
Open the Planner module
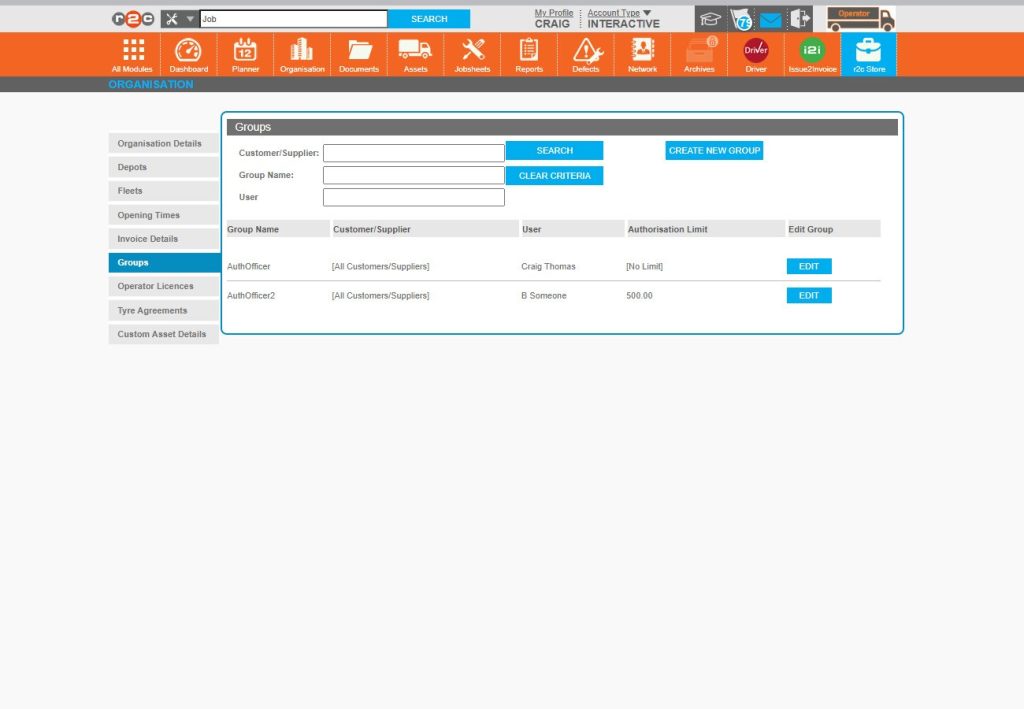[245, 55]
